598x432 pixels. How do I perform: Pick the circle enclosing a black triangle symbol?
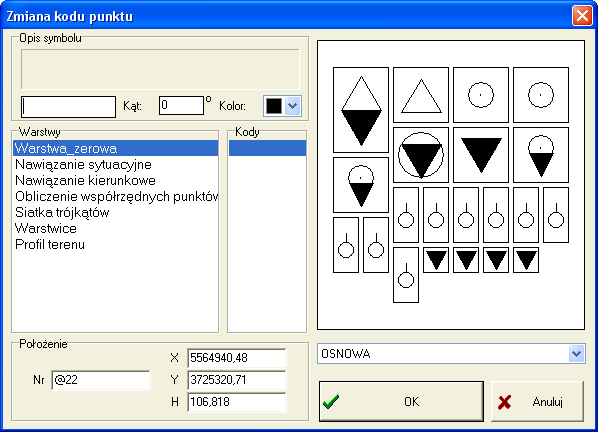[421, 155]
